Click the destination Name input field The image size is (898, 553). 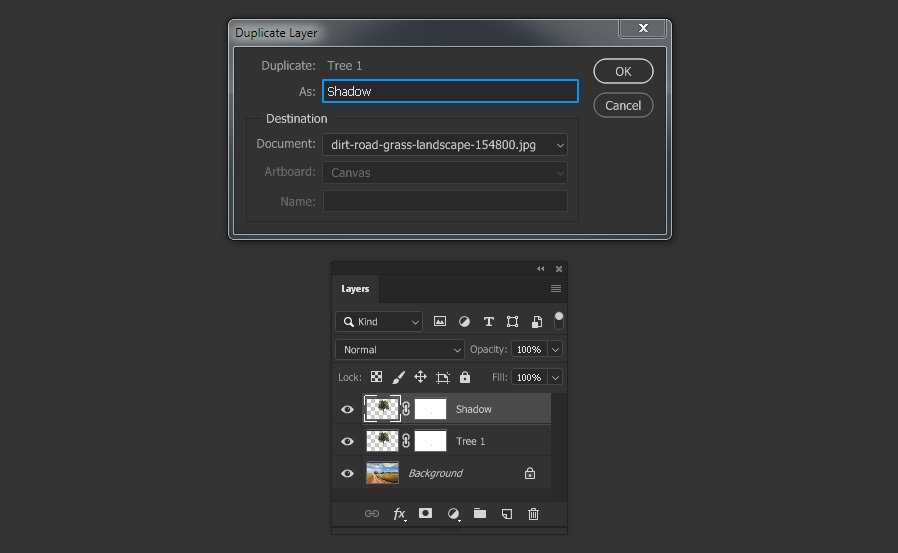pos(445,202)
